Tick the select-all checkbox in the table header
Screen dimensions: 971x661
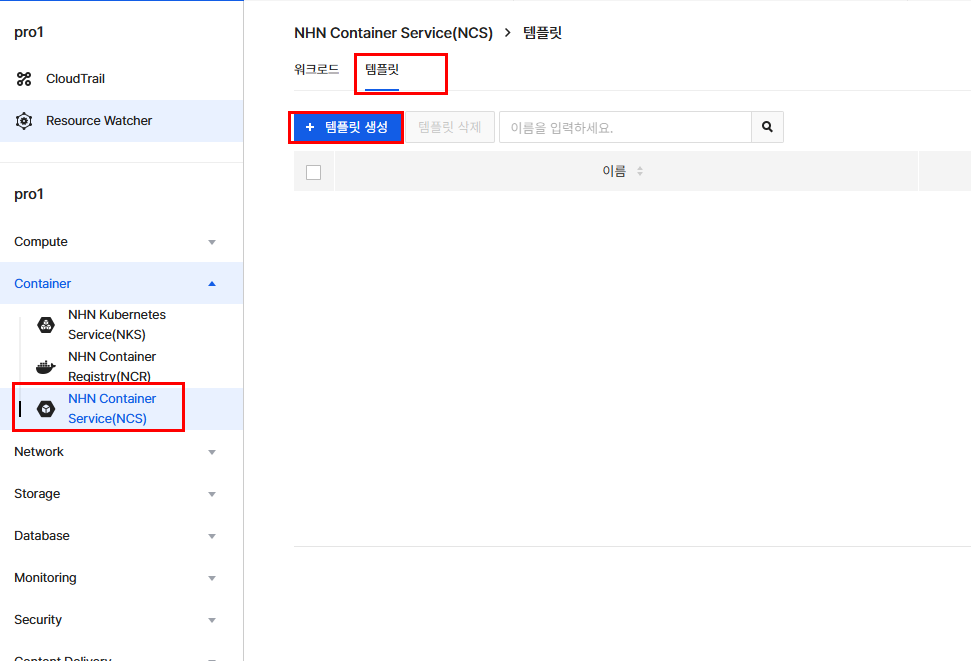313,172
